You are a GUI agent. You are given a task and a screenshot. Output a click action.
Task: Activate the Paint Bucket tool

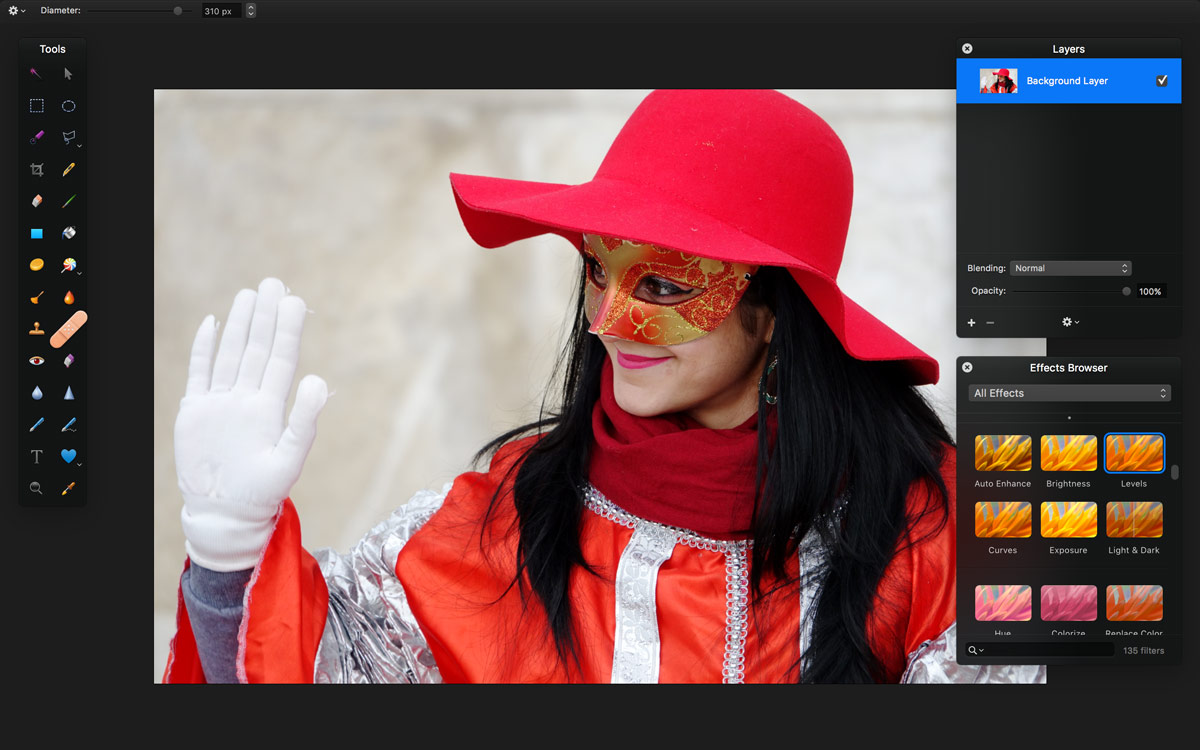69,233
